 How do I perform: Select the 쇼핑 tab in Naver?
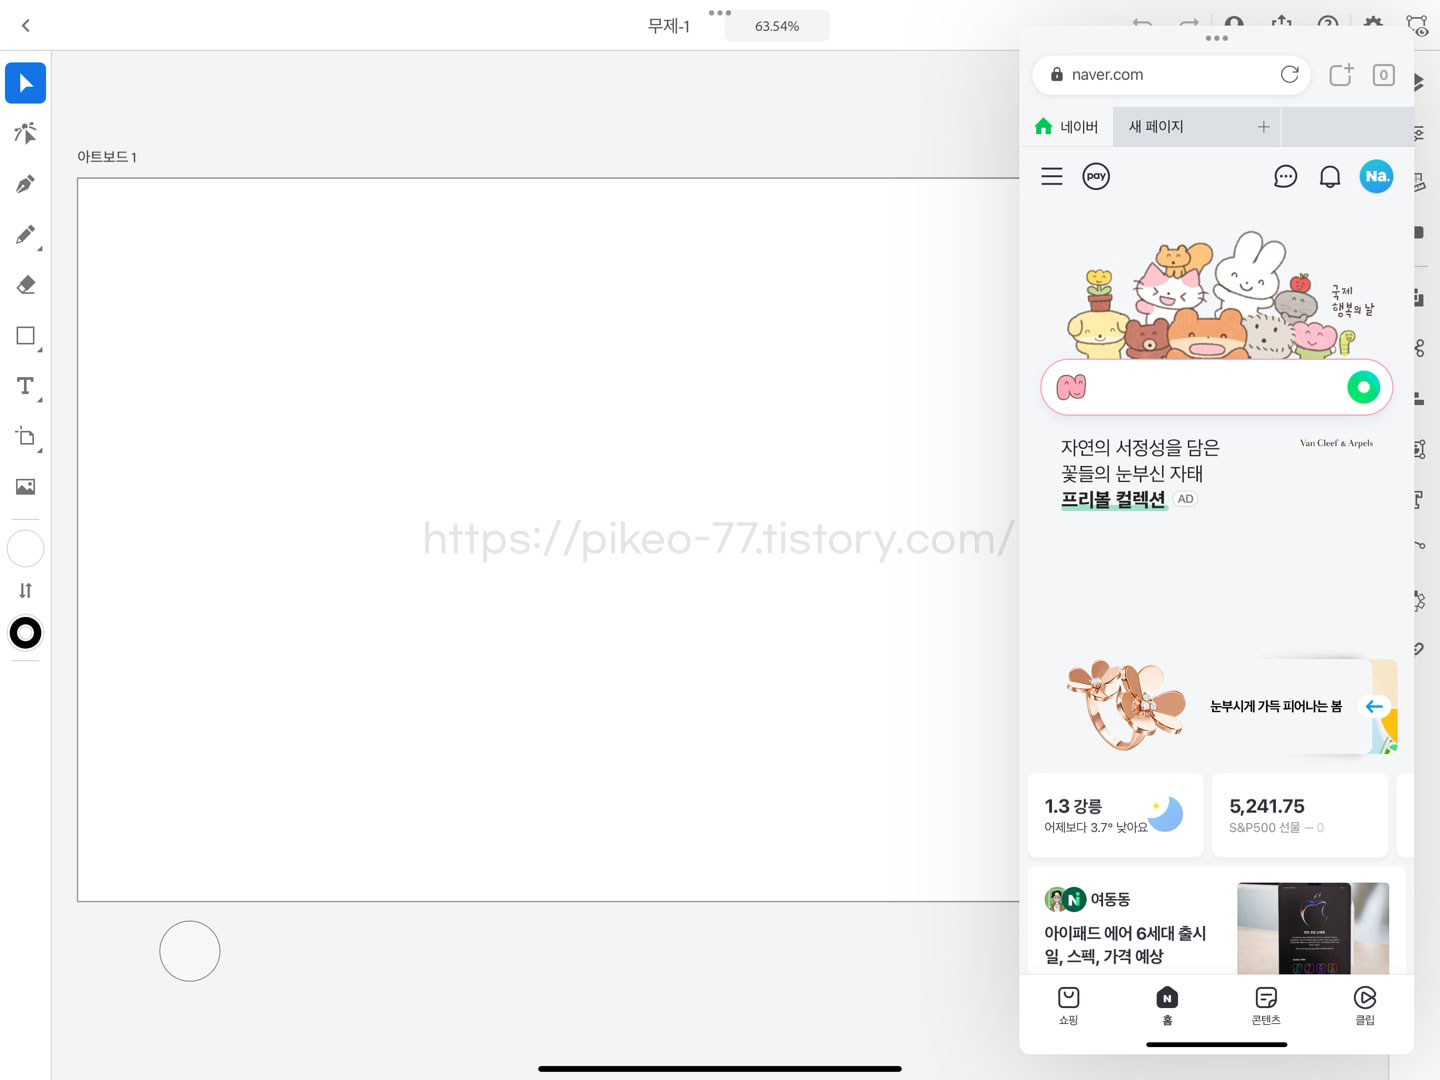click(1067, 1007)
